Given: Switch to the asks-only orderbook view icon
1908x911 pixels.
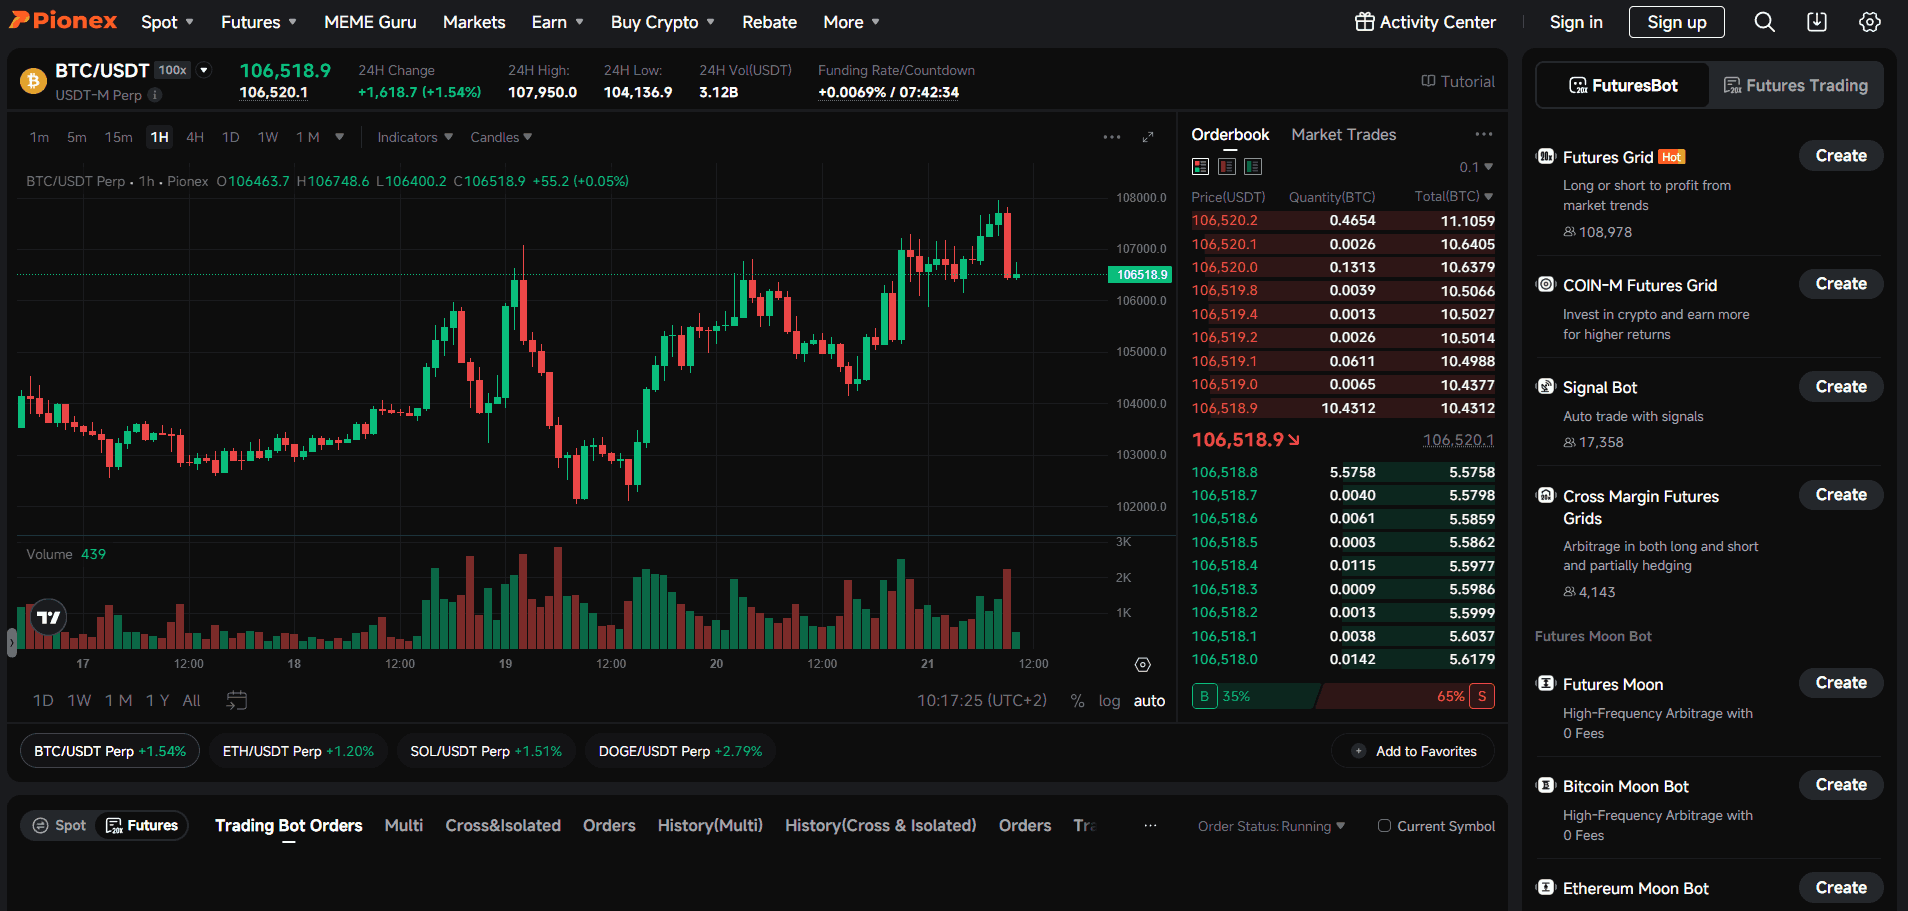Looking at the screenshot, I should pyautogui.click(x=1227, y=167).
